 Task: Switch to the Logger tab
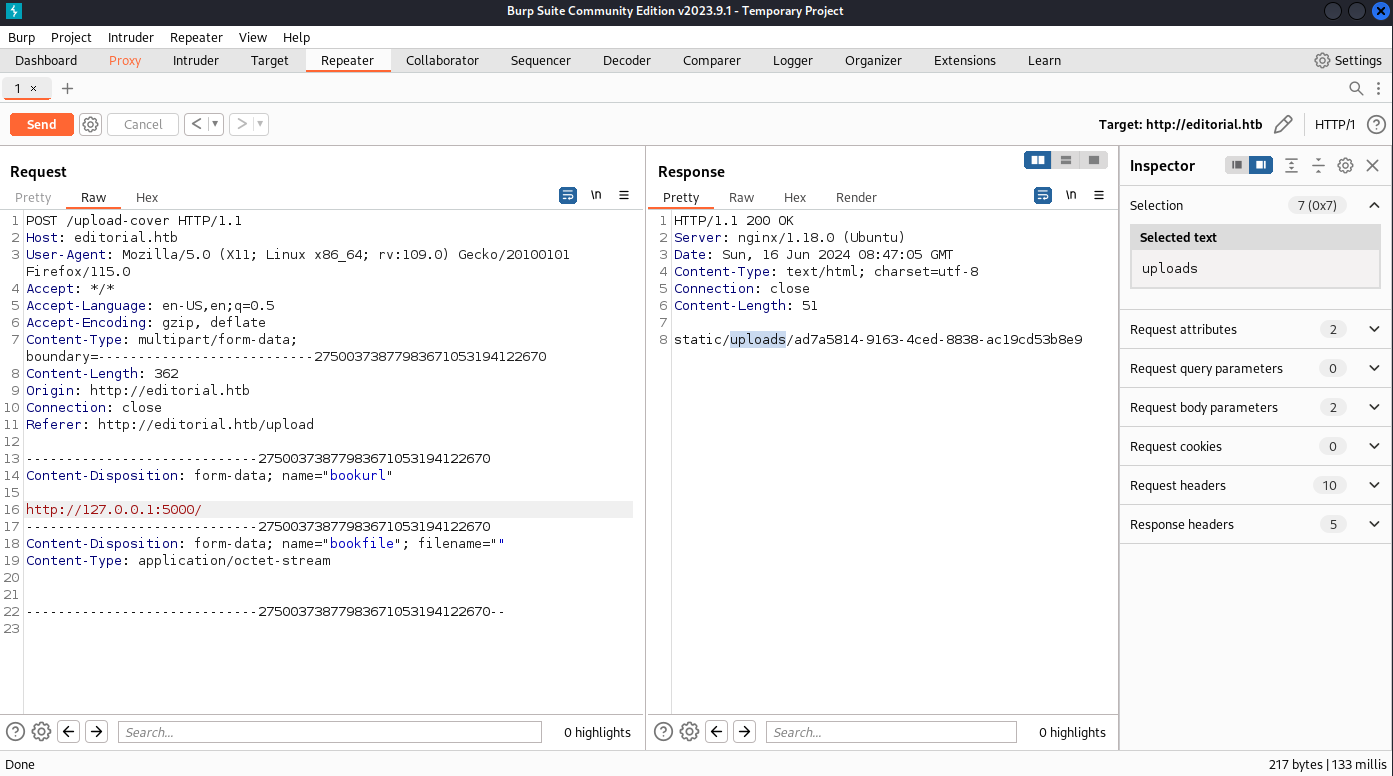793,60
